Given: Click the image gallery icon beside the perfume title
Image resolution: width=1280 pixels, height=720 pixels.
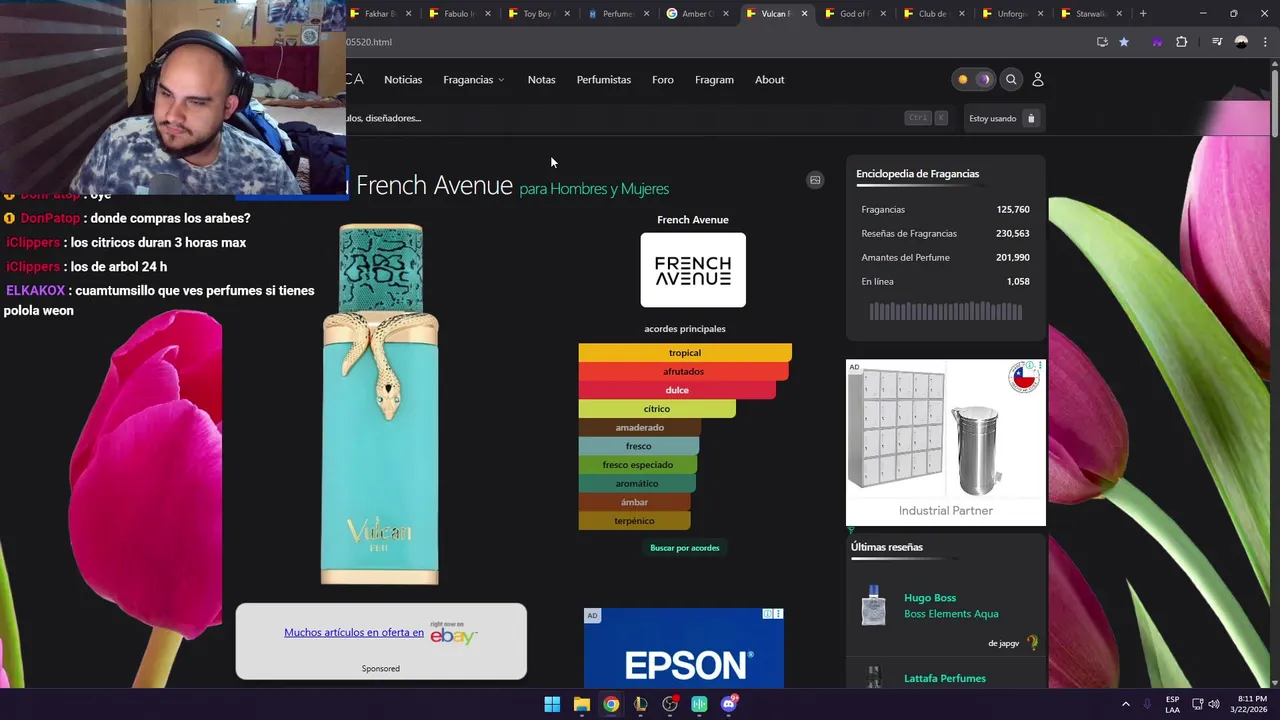Looking at the screenshot, I should coord(815,180).
